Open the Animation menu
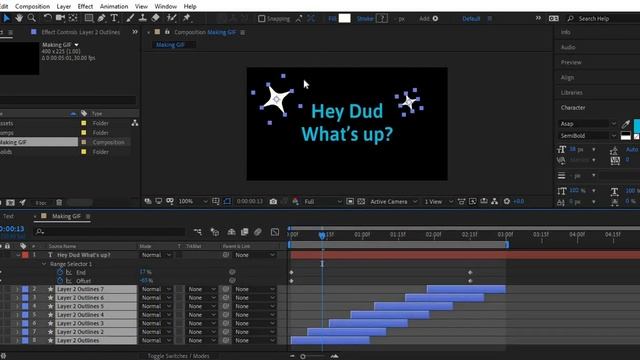The image size is (640, 360). (114, 7)
